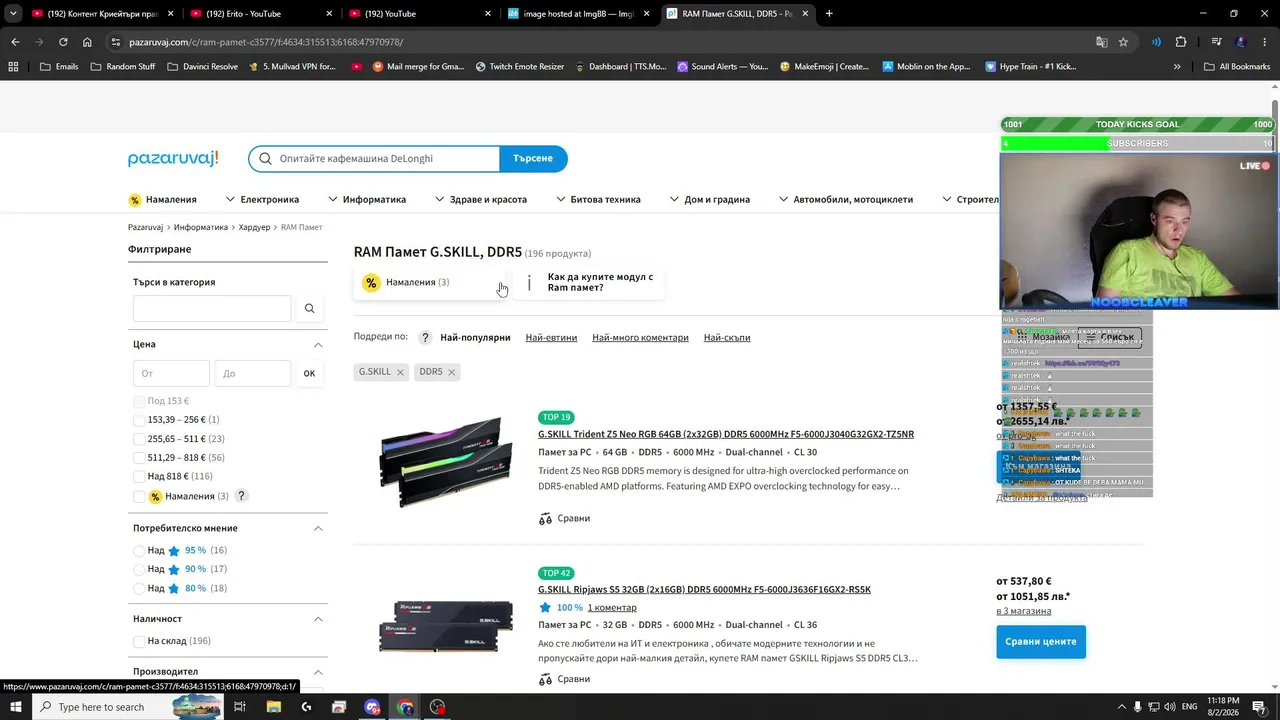Open the tab search dropdown at top left
The height and width of the screenshot is (720, 1280).
coord(13,14)
